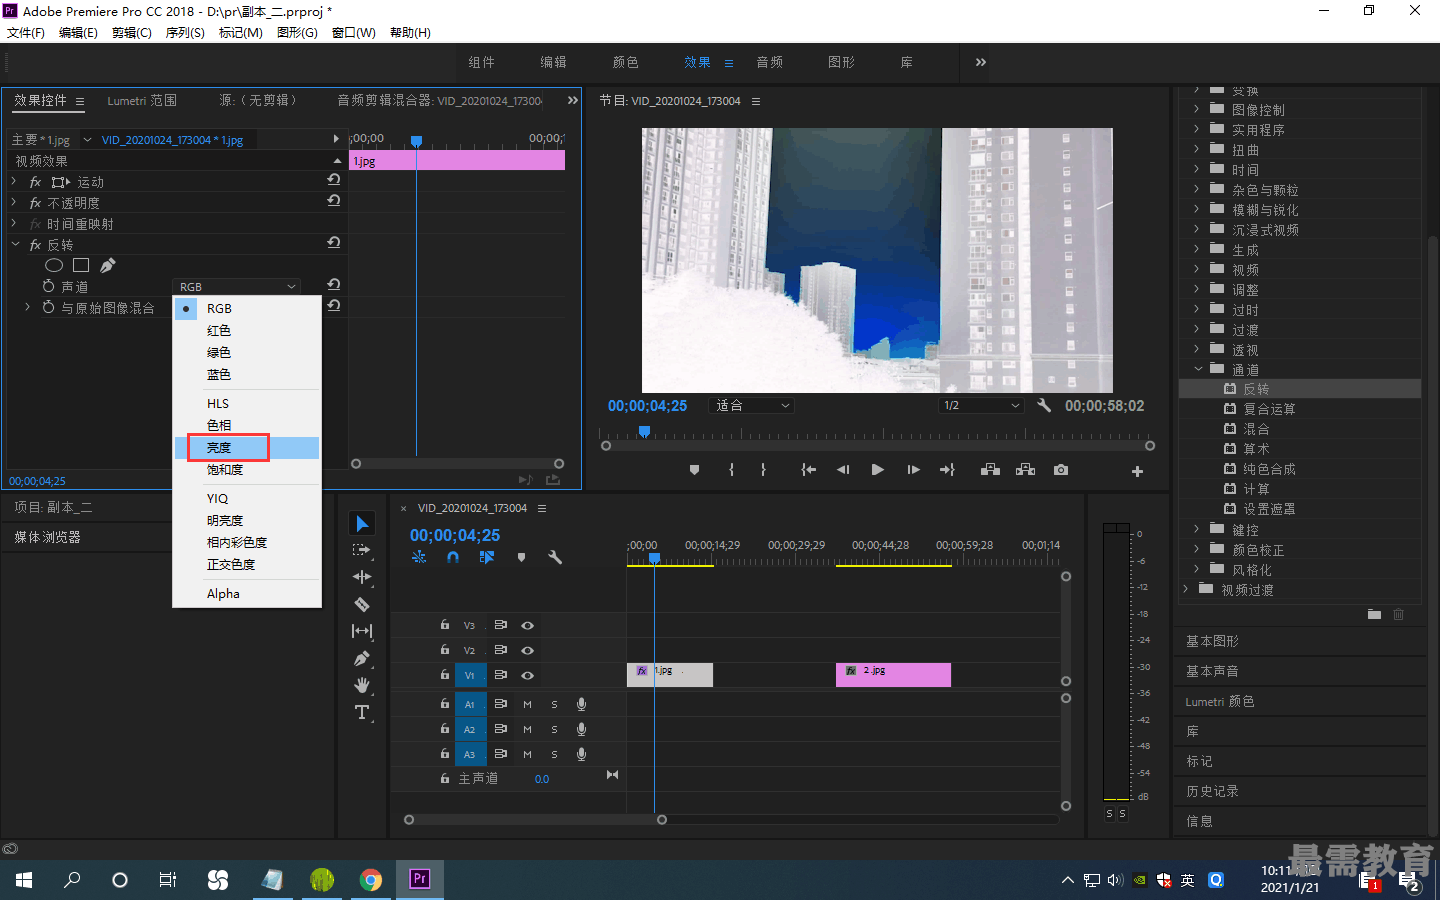Add marker in program monitor

pyautogui.click(x=694, y=470)
